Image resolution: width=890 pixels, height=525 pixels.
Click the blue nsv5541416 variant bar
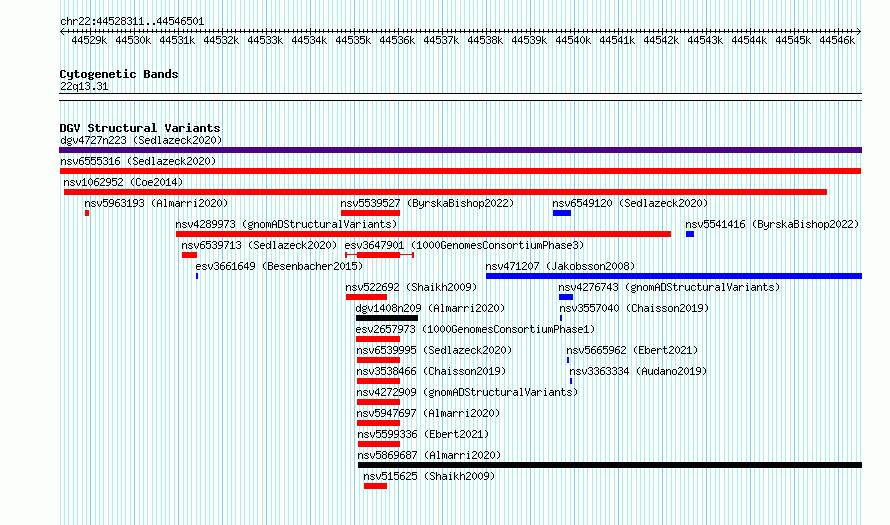coord(690,234)
